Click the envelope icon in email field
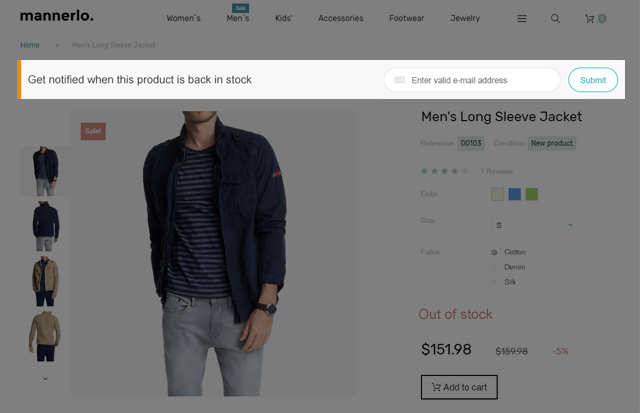Viewport: 640px width, 413px height. click(x=400, y=80)
